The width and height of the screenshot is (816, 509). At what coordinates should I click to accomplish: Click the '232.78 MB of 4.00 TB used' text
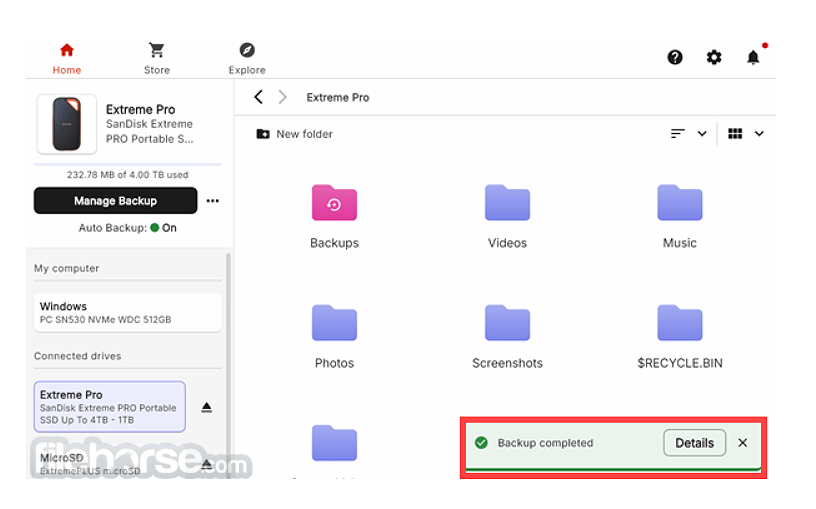tap(128, 175)
